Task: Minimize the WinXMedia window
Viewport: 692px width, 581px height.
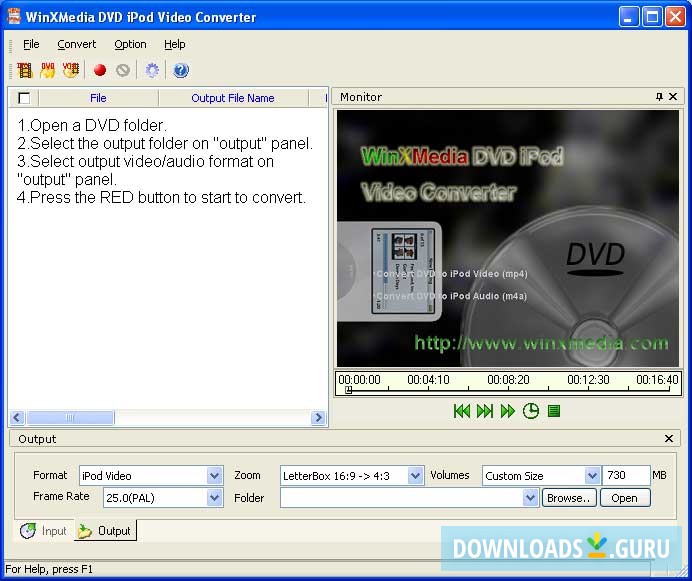Action: tap(629, 17)
